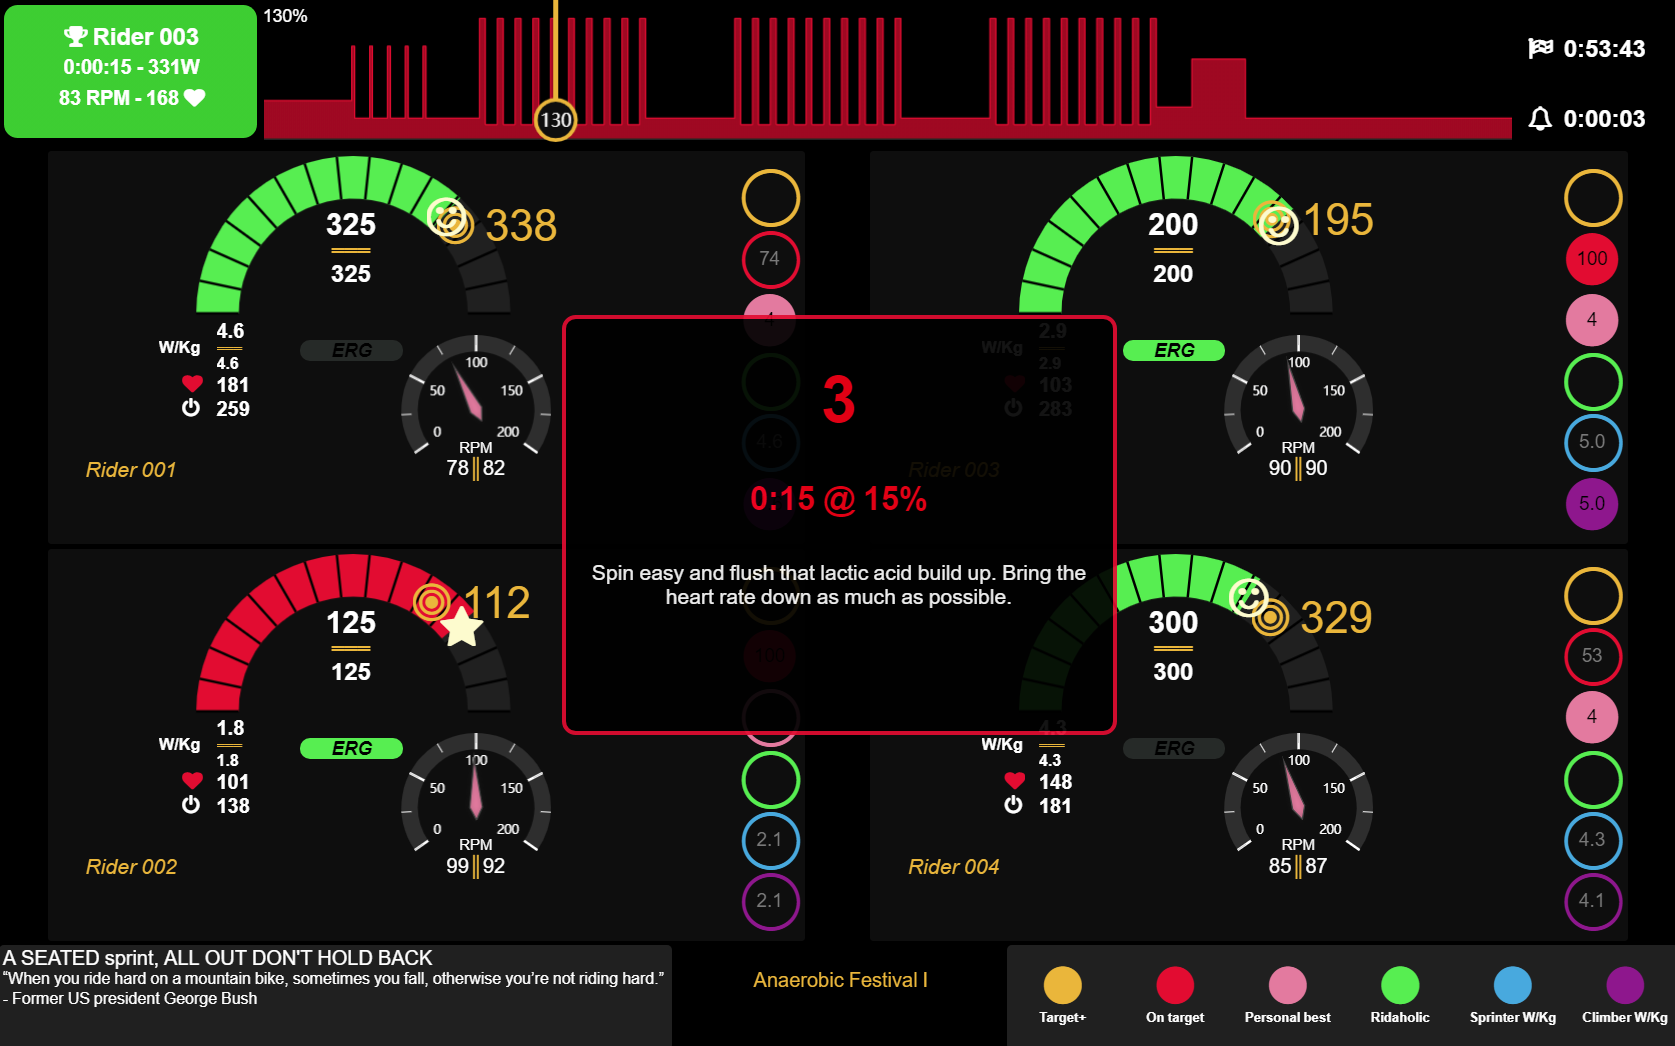Click Rider 004's heart rate icon
The image size is (1675, 1046).
[x=1014, y=781]
